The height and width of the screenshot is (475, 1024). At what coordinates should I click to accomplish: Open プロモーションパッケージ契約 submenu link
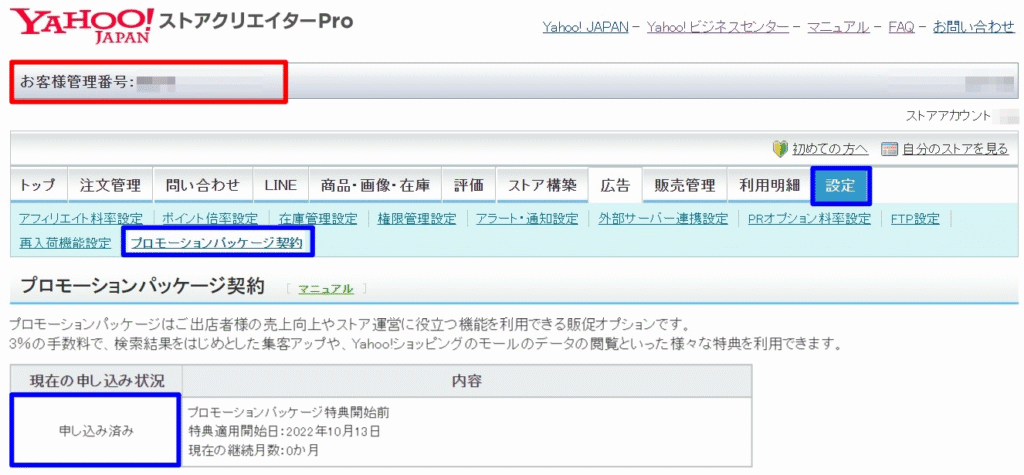pos(217,243)
